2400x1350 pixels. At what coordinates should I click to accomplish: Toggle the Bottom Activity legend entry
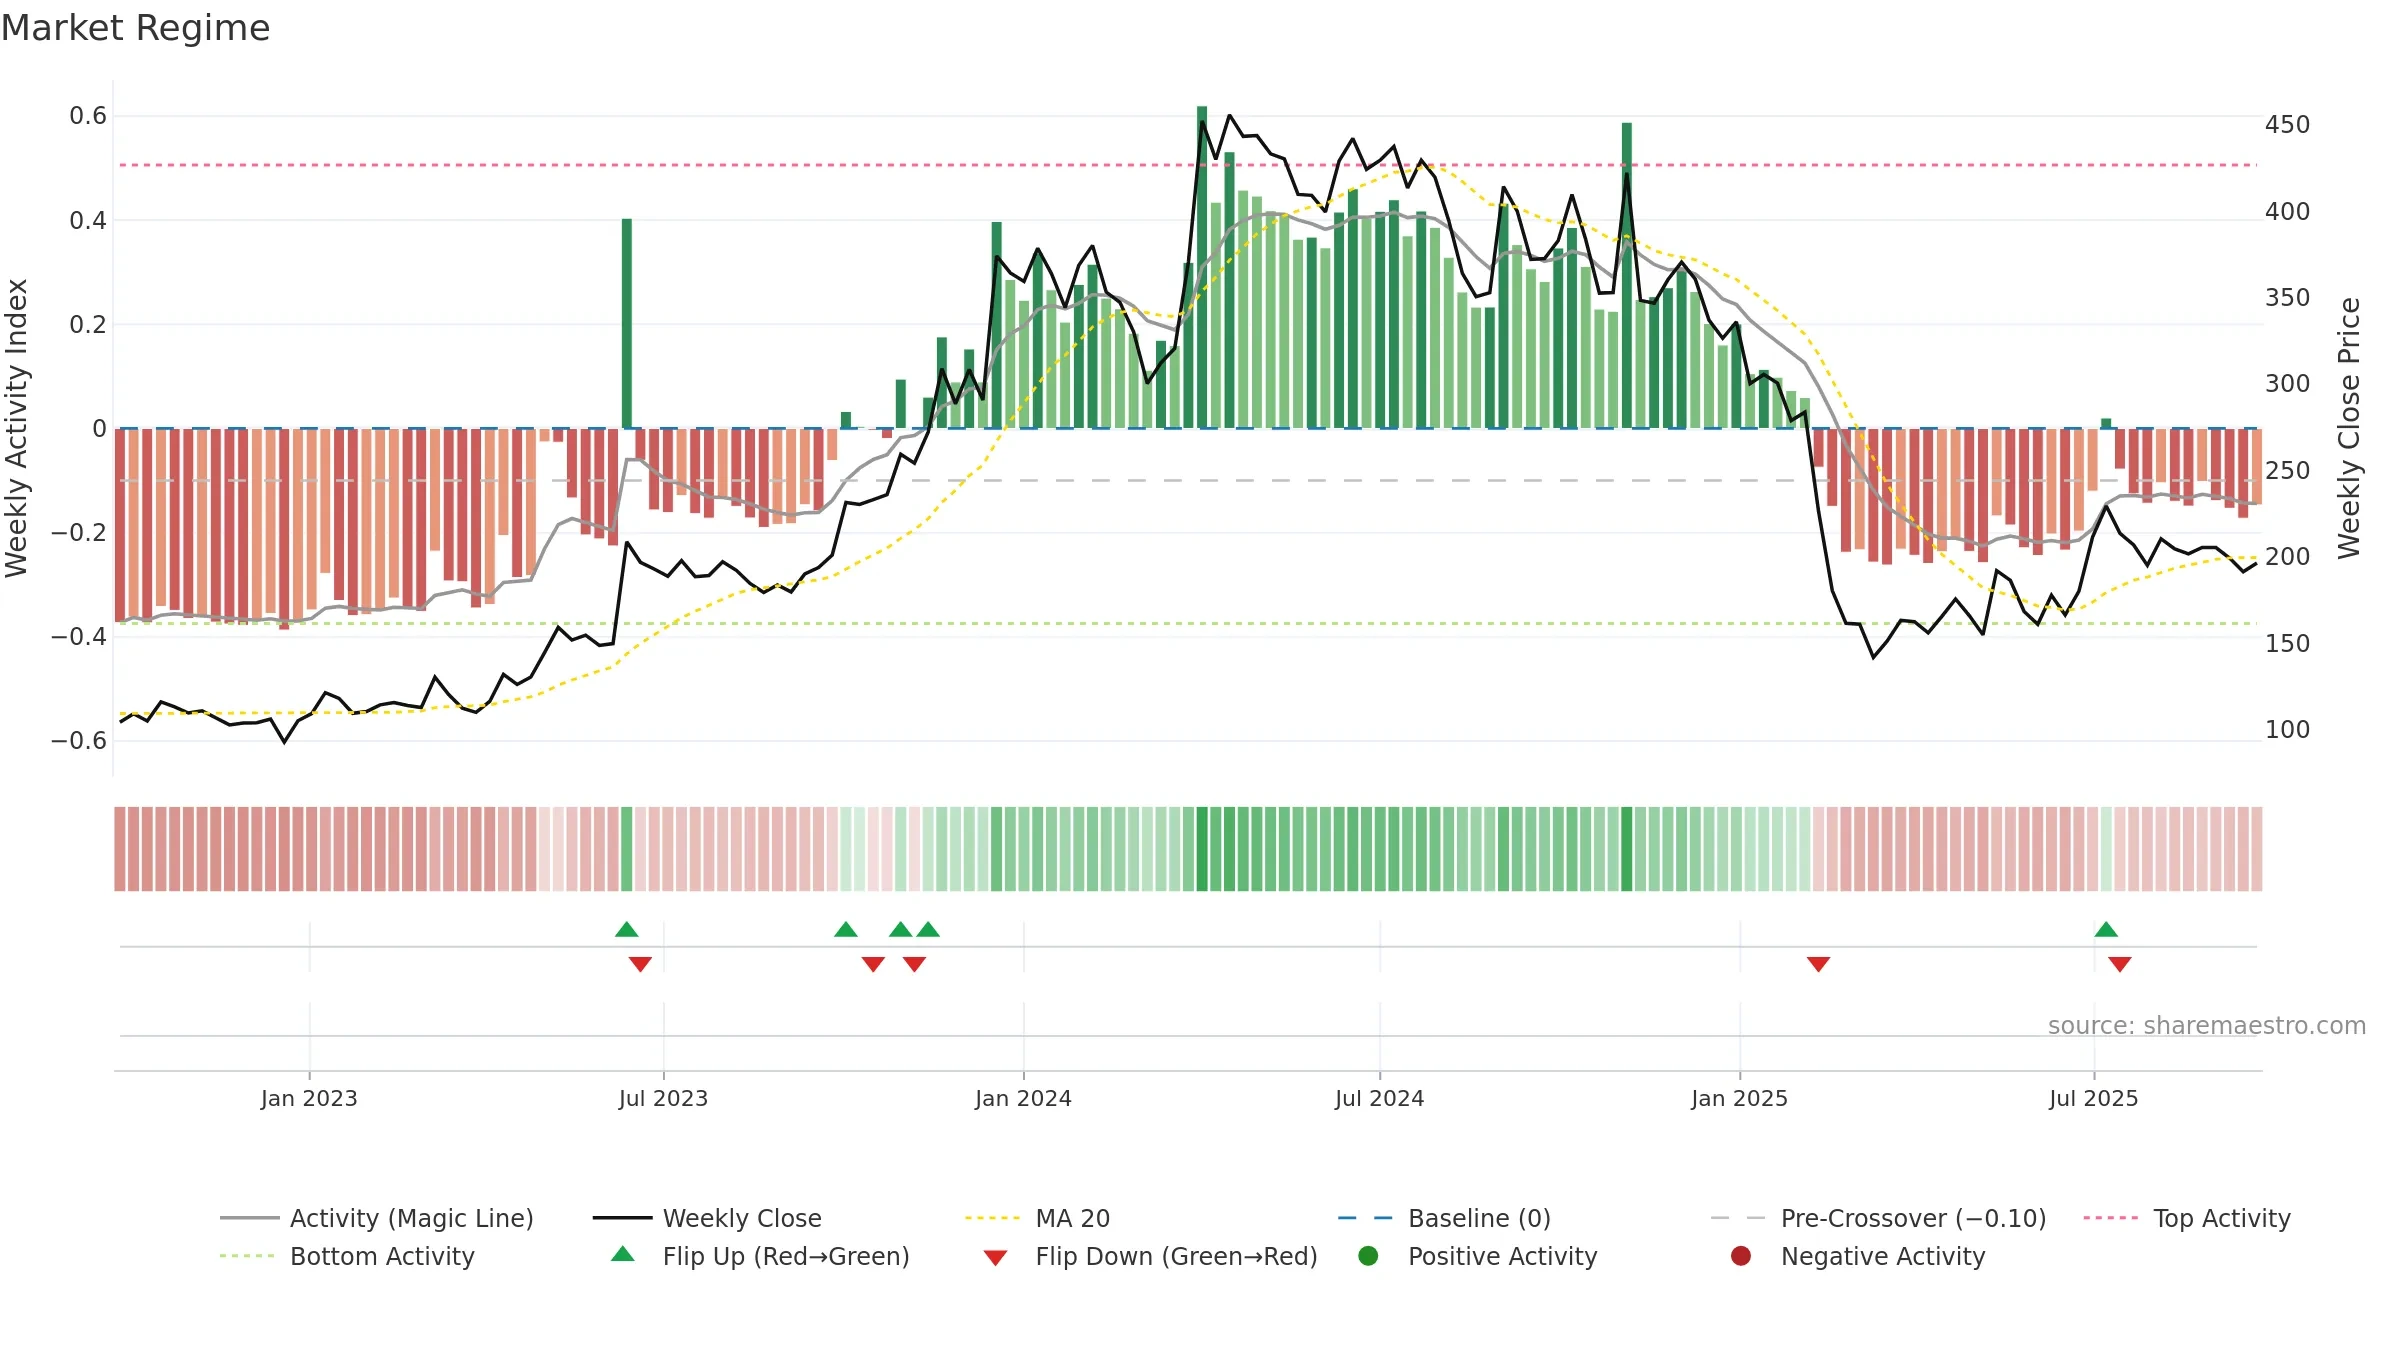point(347,1256)
